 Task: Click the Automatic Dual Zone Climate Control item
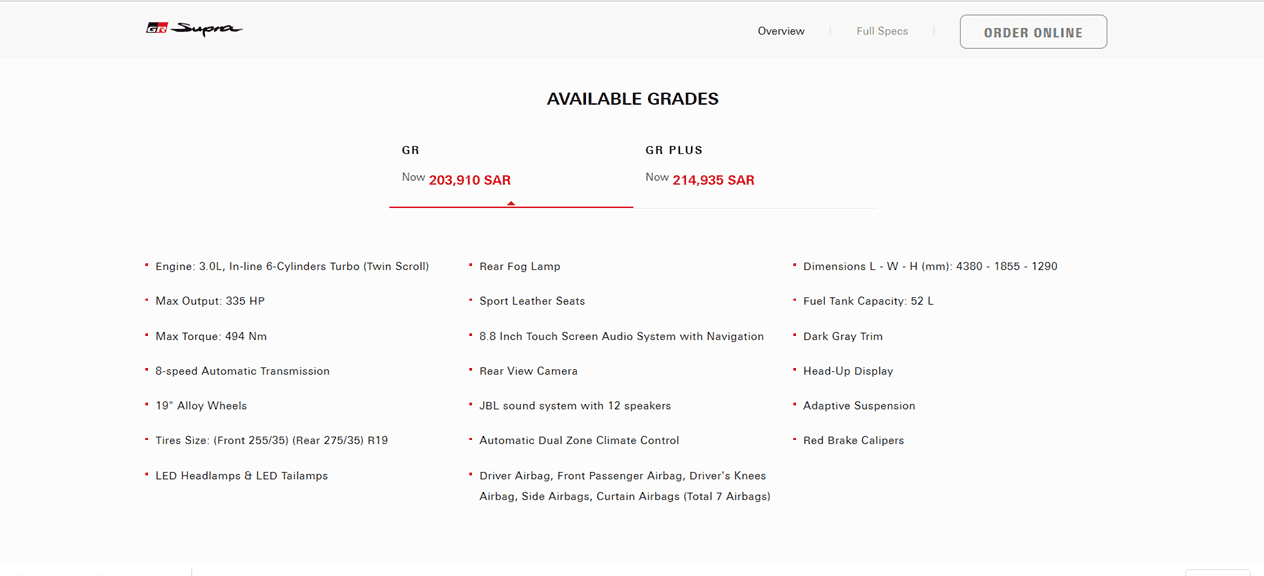[x=579, y=441]
